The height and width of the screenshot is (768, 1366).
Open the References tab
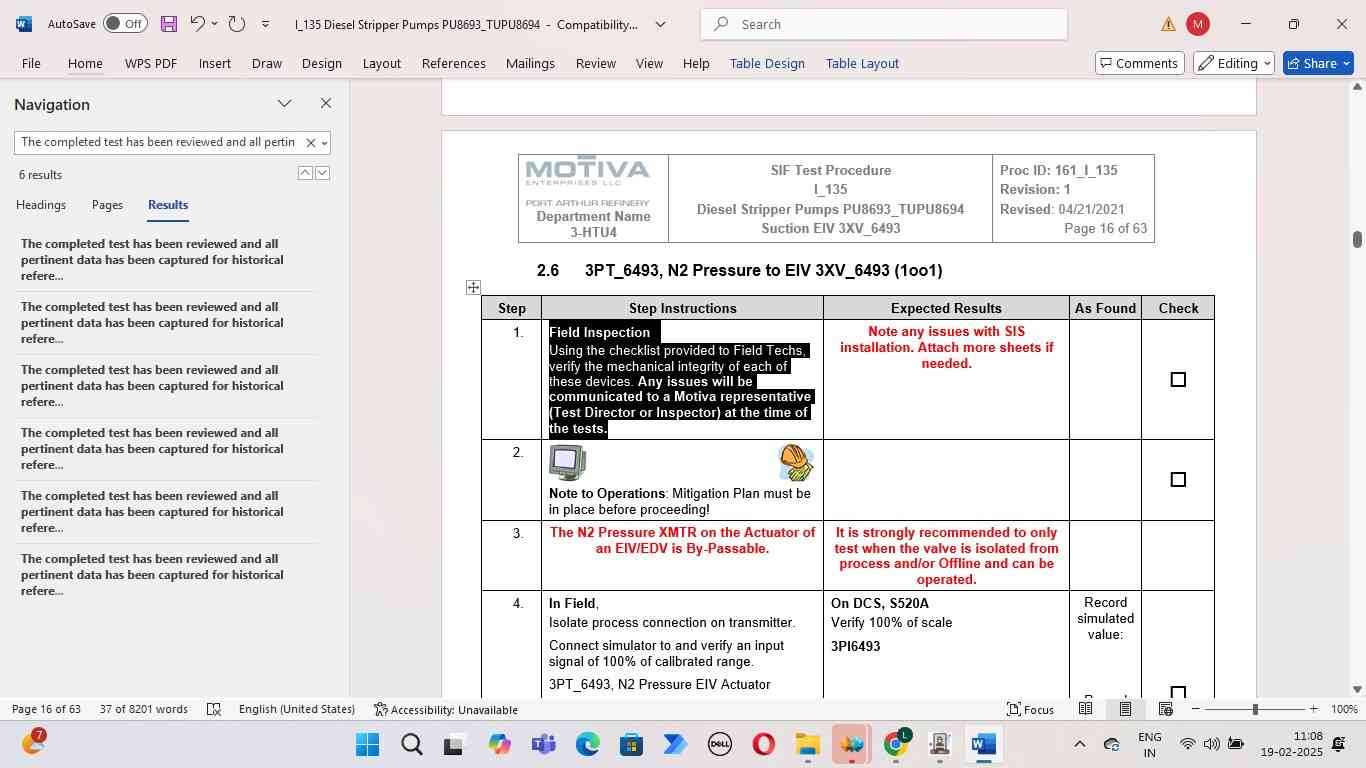coord(454,63)
